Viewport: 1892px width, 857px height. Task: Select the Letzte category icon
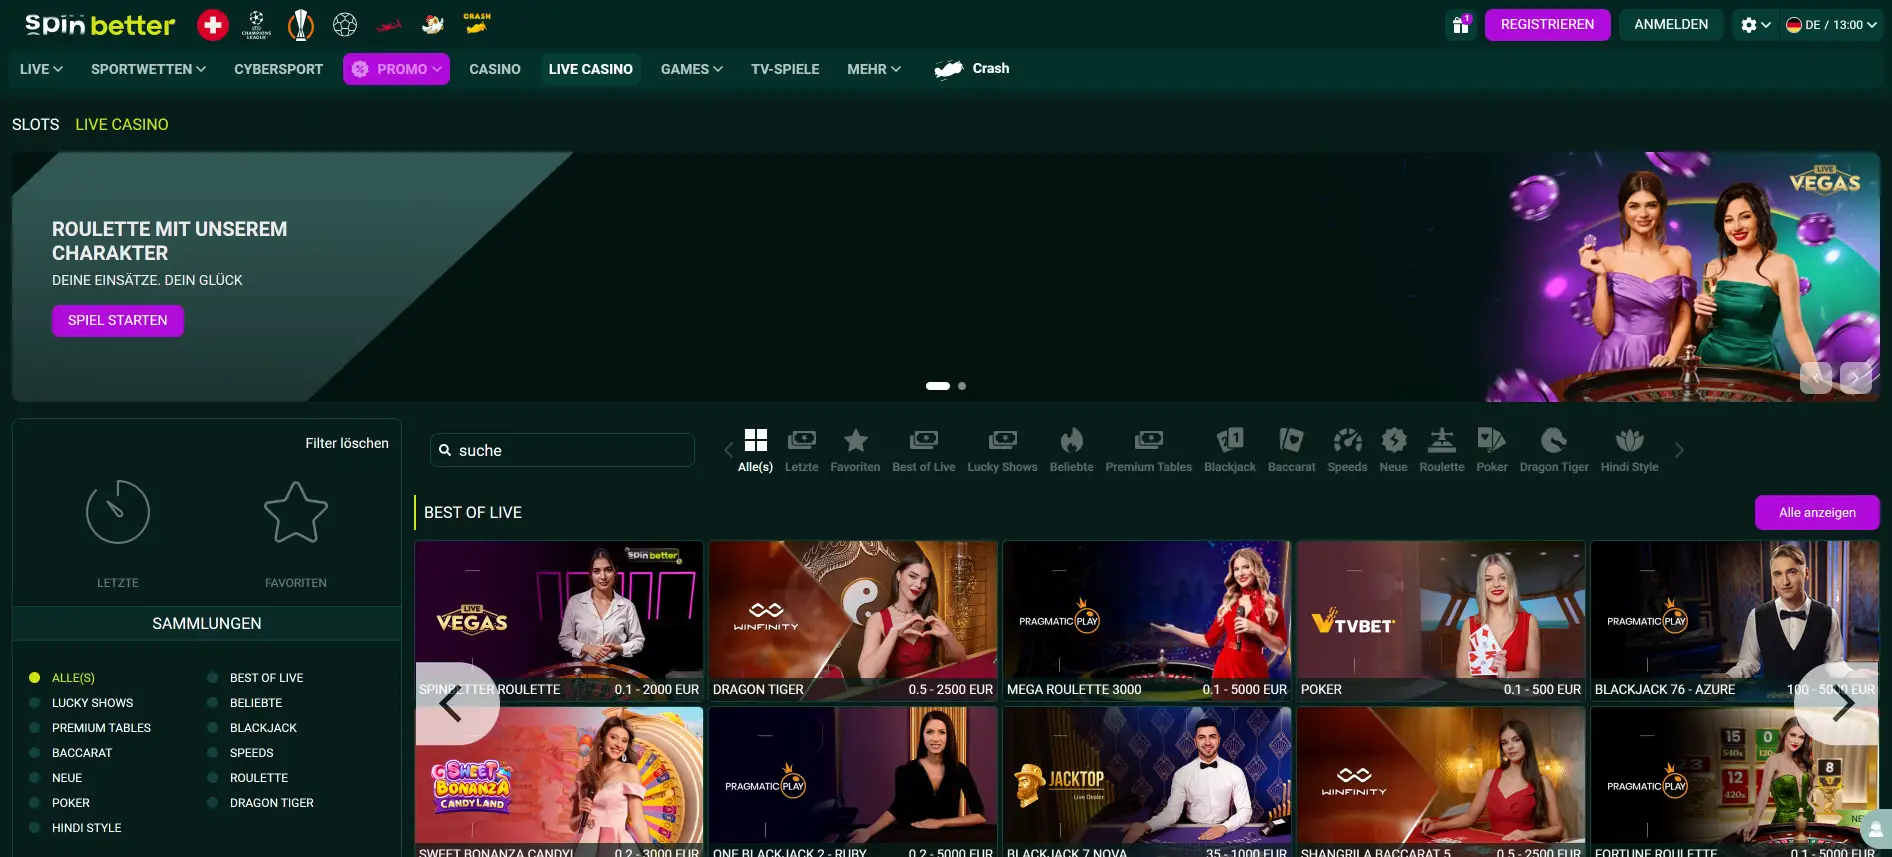802,440
